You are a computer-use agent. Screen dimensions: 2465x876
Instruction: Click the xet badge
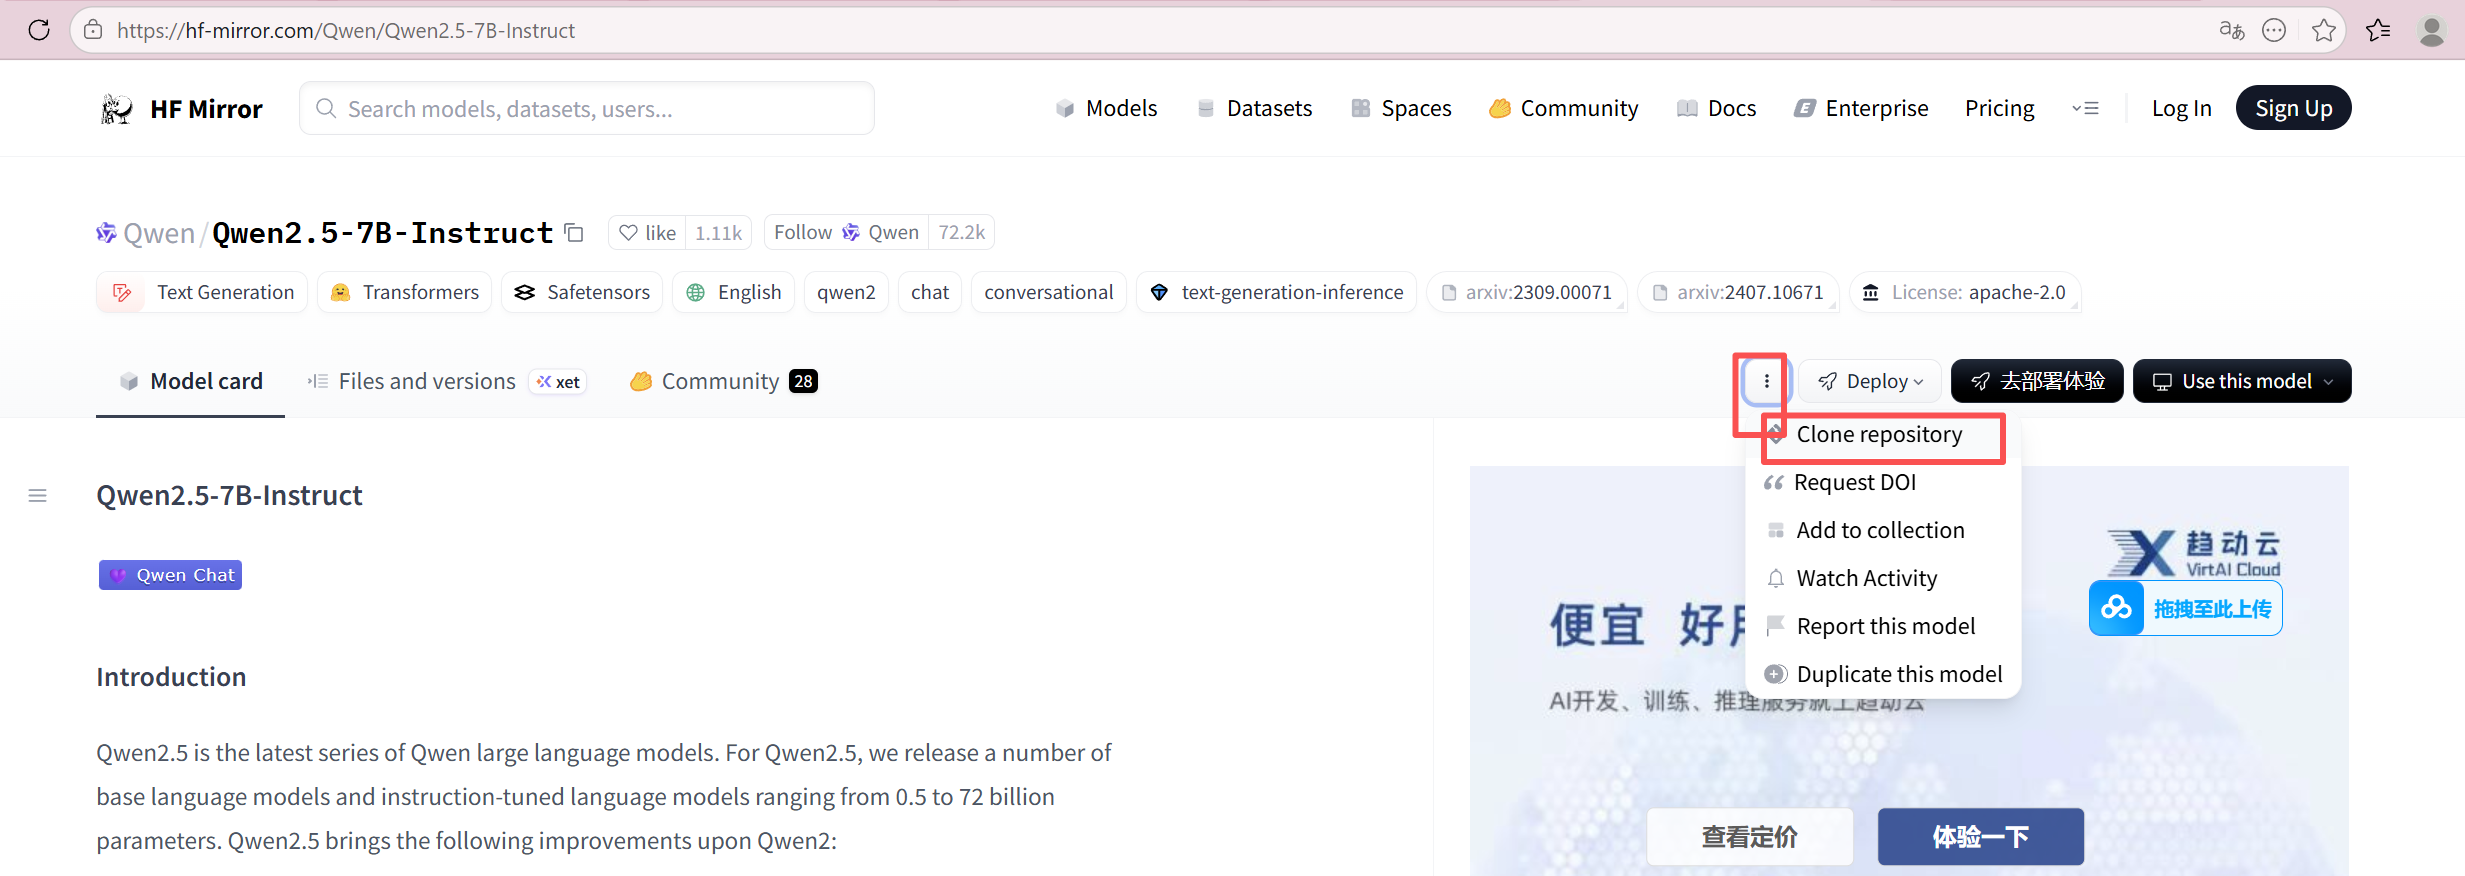tap(558, 382)
